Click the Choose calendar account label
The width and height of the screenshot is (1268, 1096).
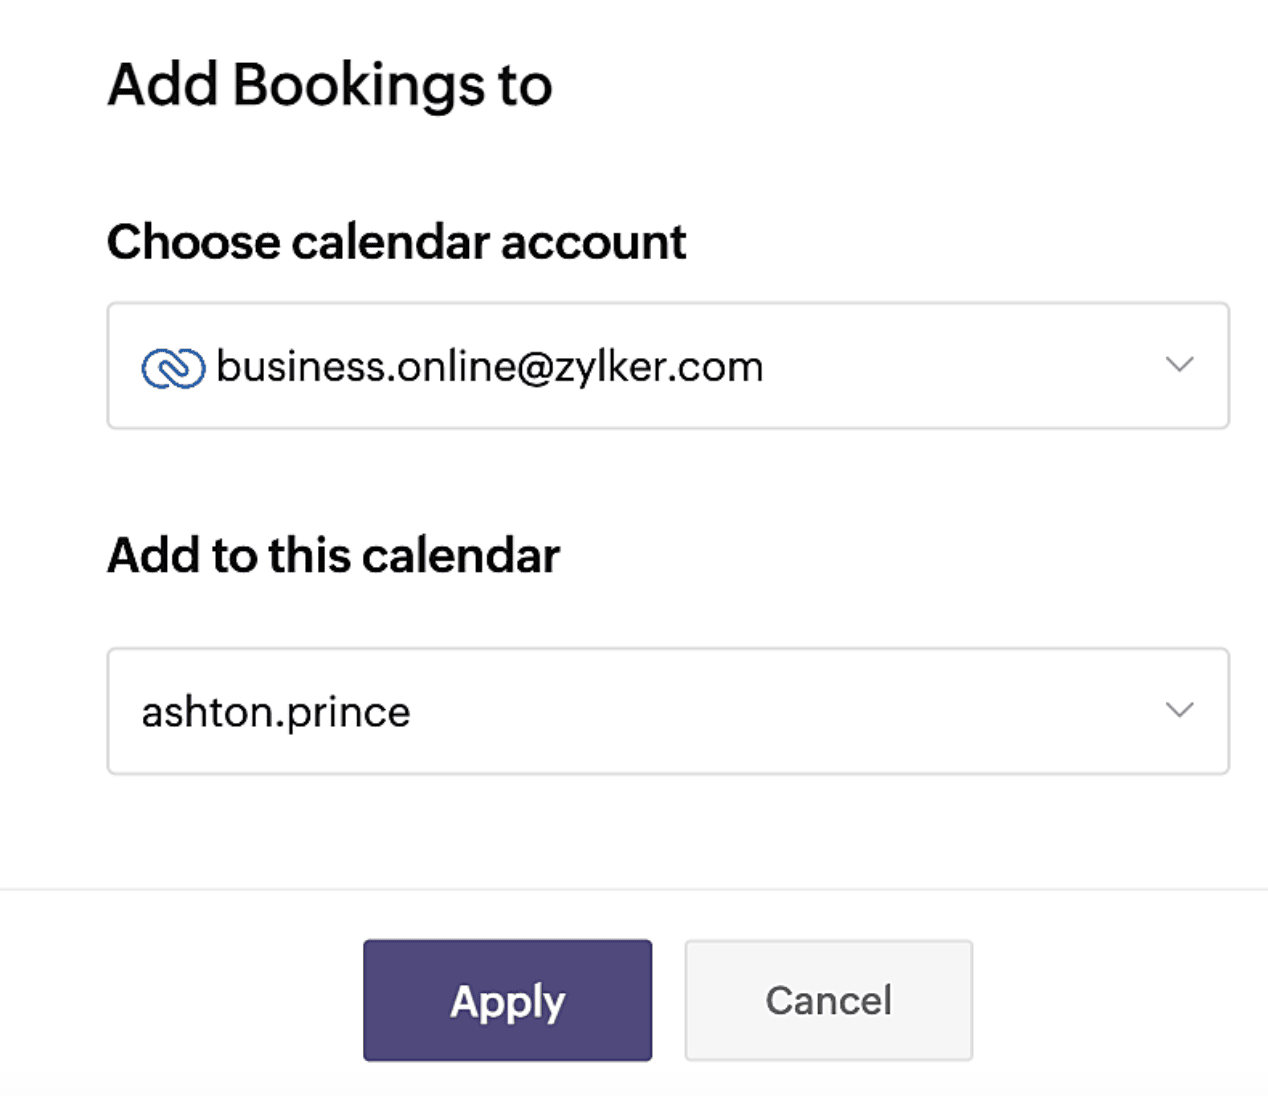397,242
